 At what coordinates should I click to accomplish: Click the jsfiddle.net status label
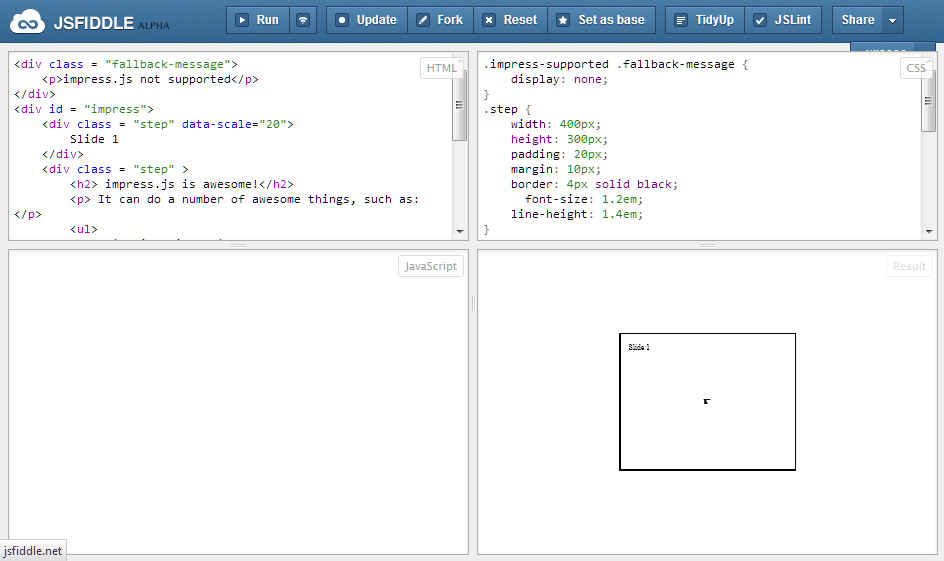[x=33, y=551]
